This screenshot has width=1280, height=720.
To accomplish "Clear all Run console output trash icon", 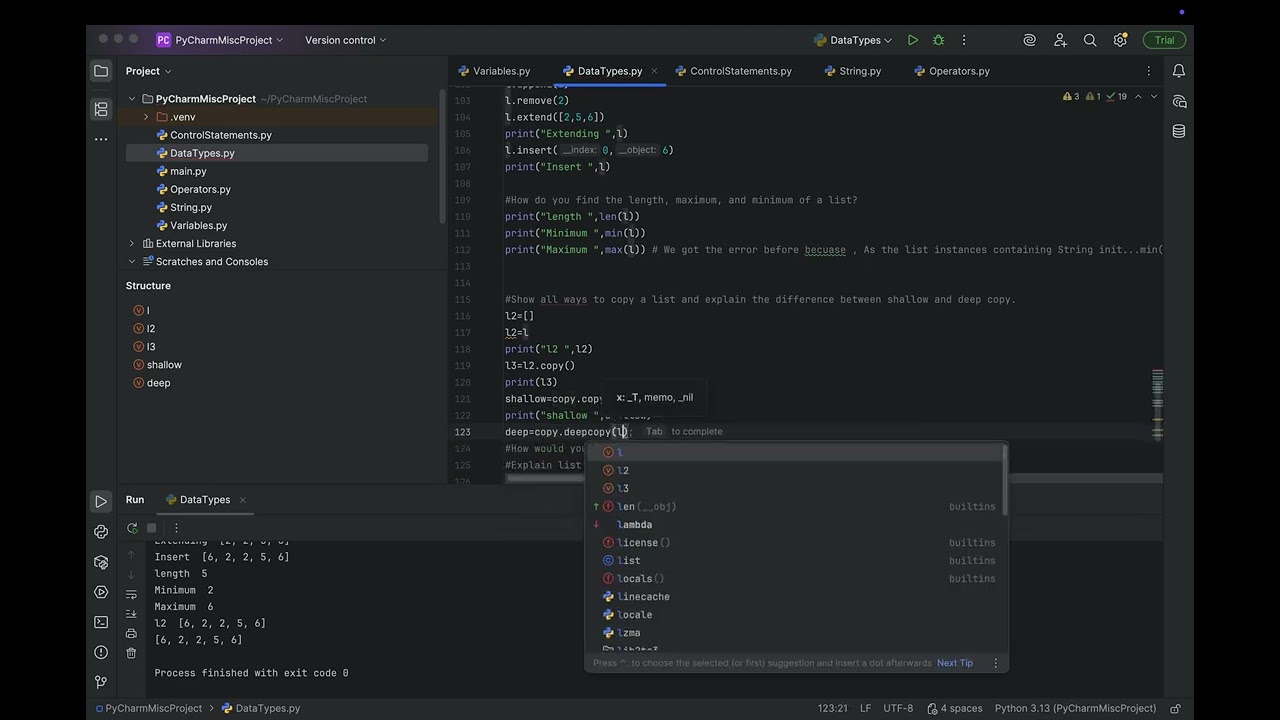I will tap(131, 653).
